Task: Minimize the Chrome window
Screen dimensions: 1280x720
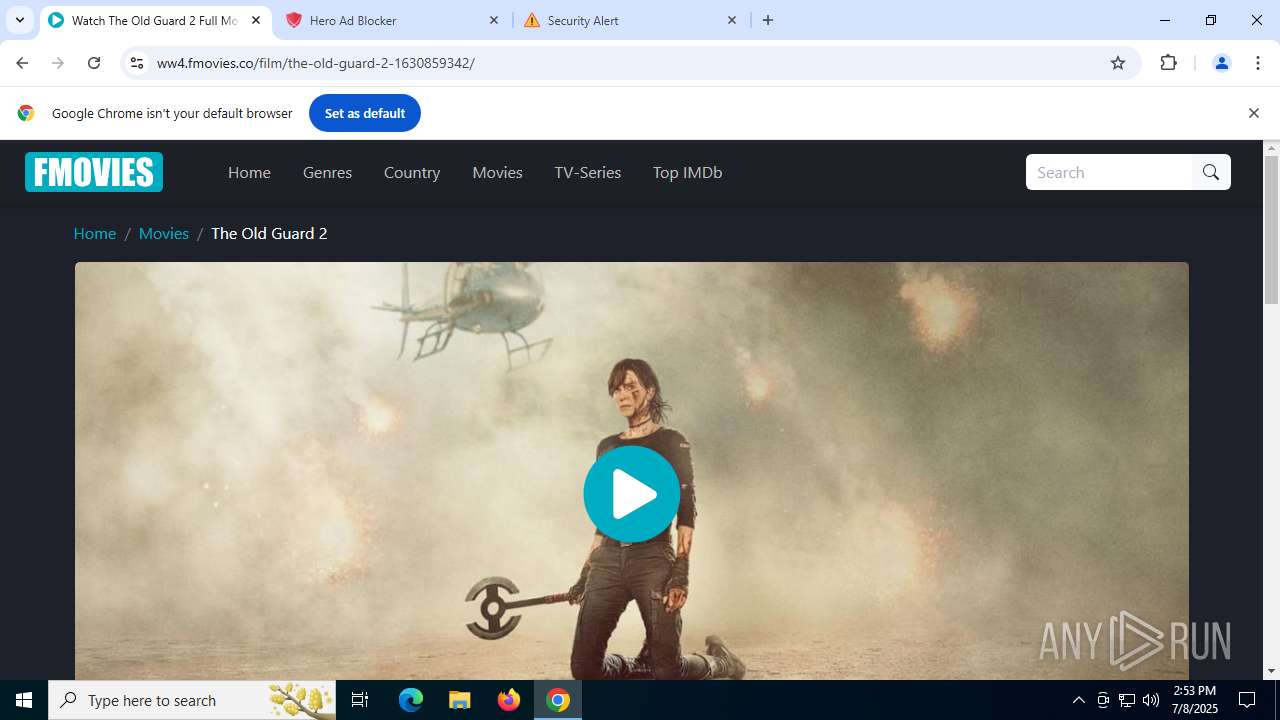Action: tap(1165, 20)
